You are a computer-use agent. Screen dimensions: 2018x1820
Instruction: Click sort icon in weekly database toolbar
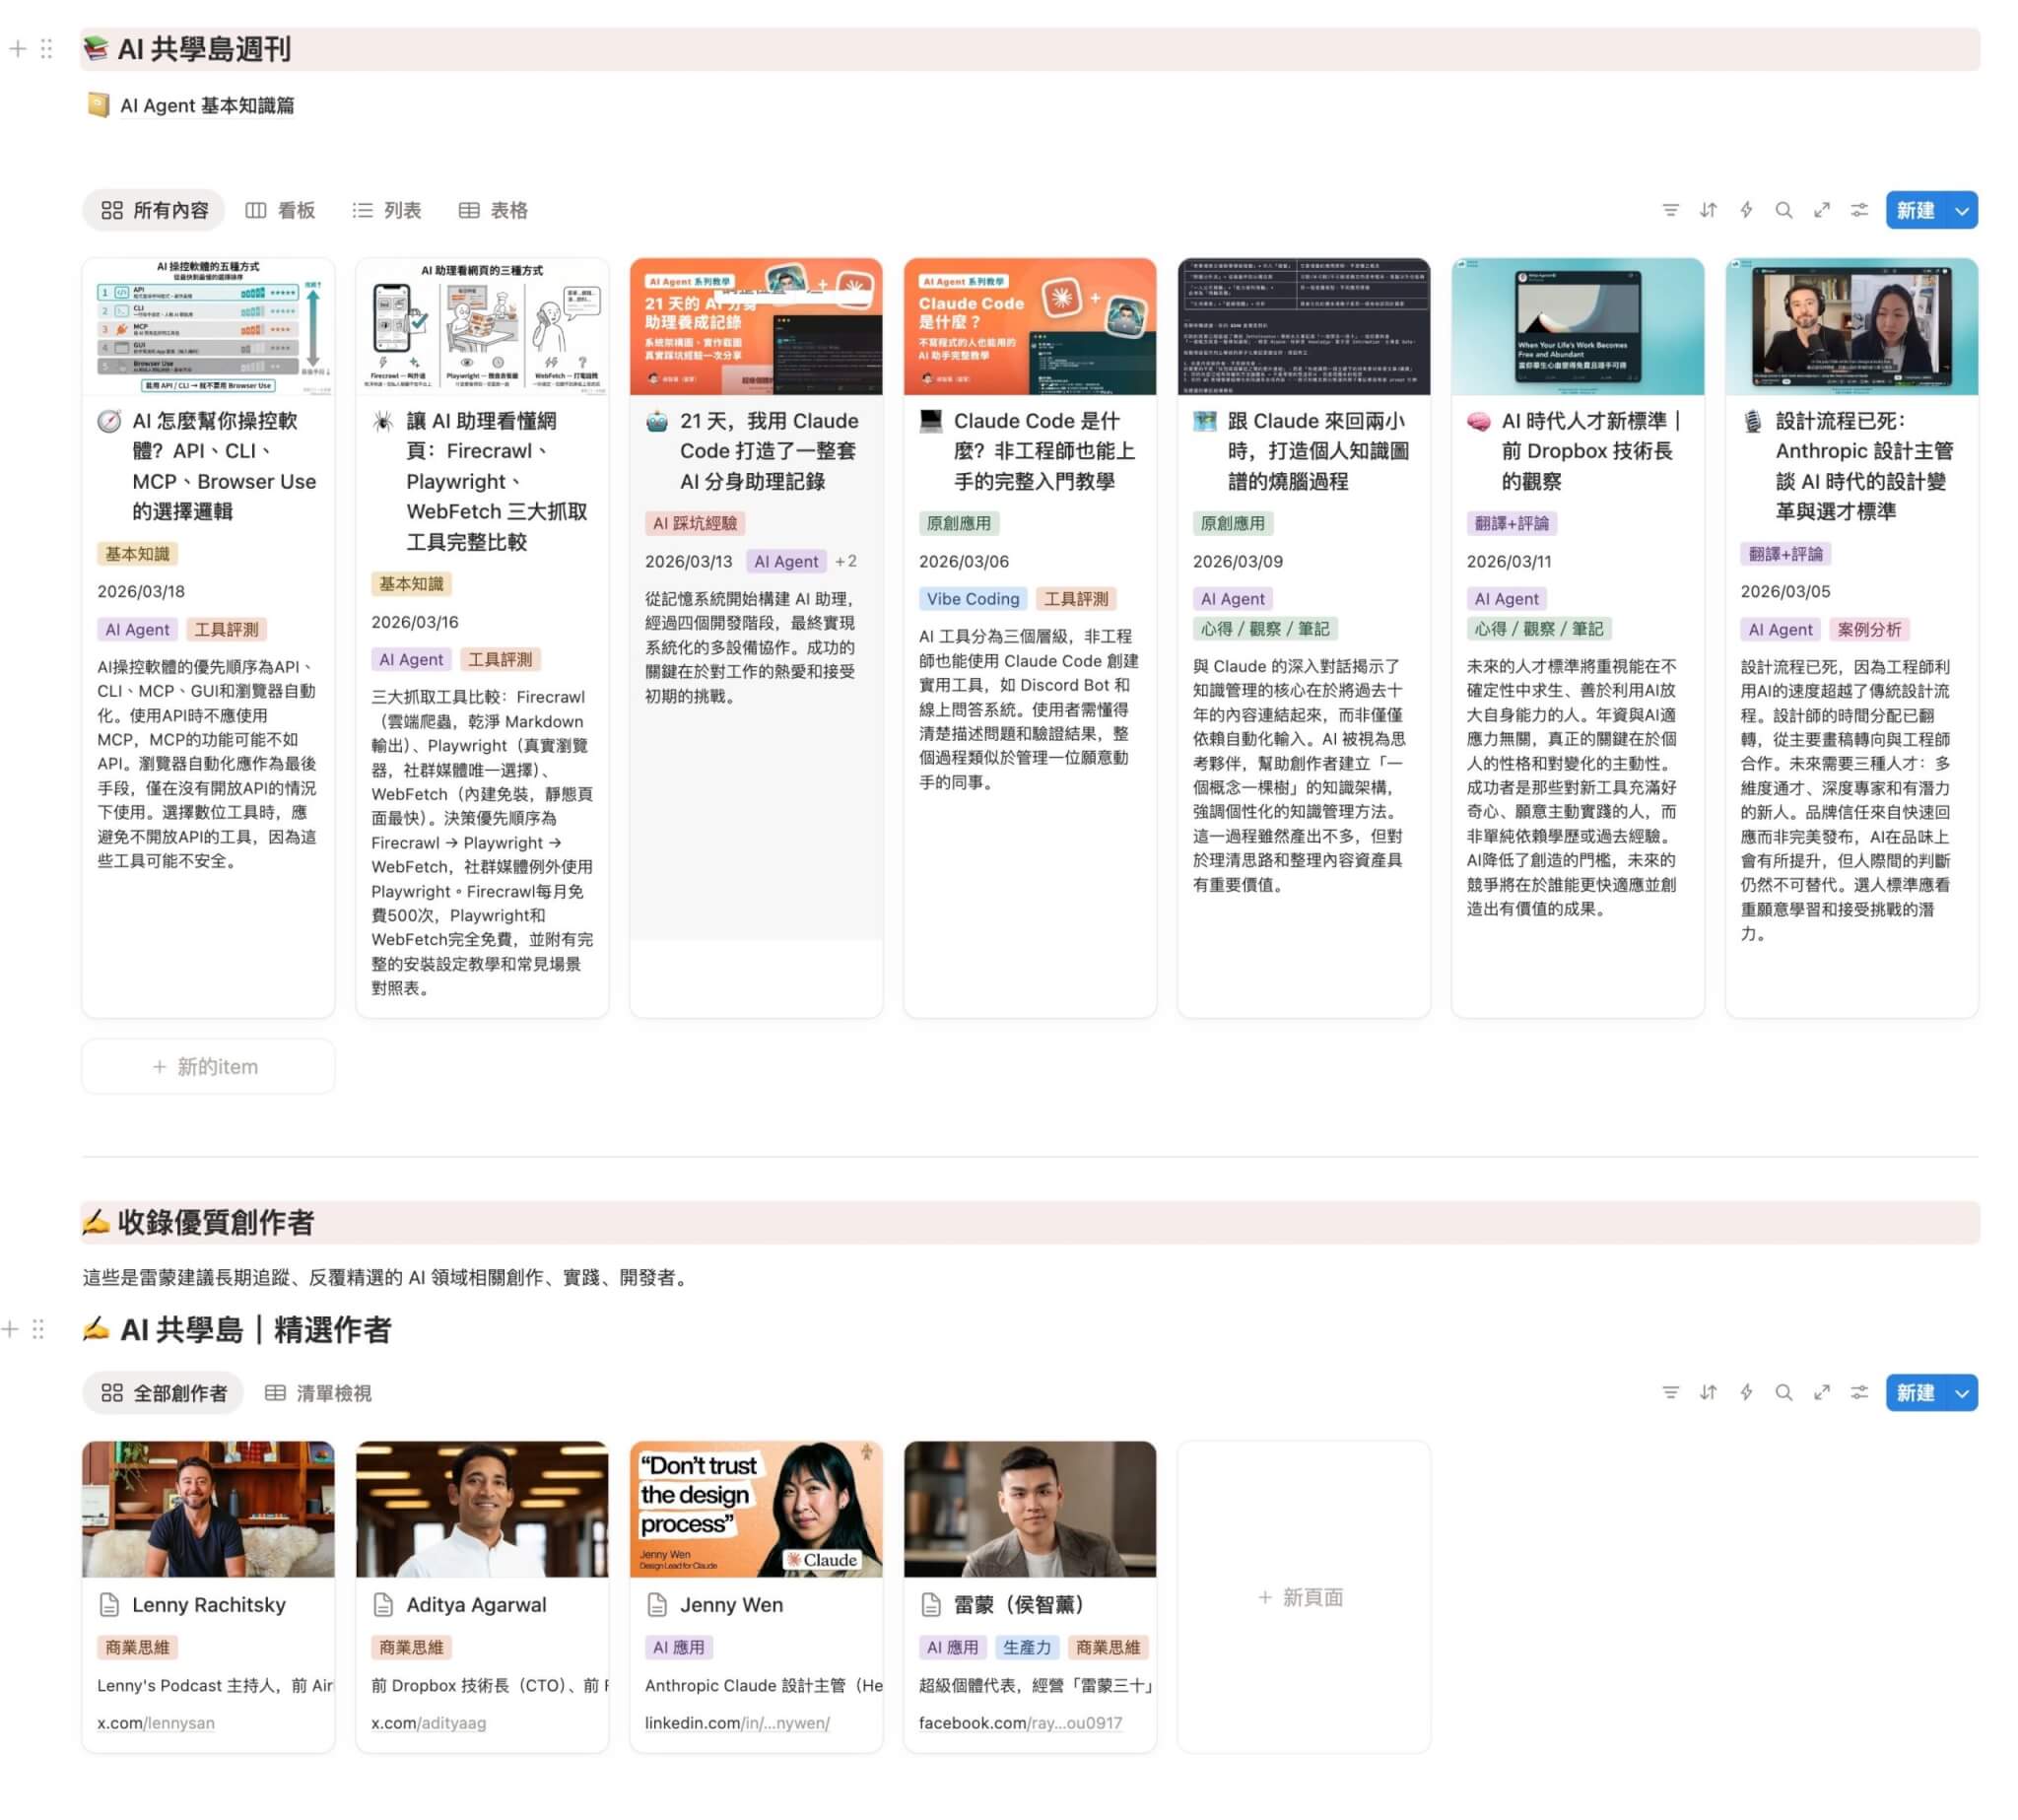tap(1707, 210)
